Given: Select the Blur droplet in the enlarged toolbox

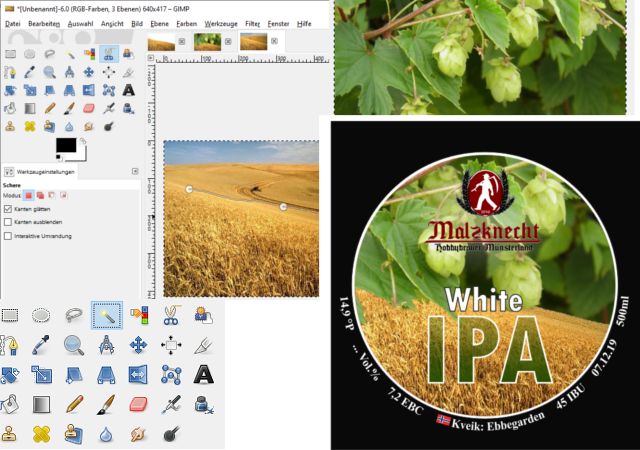Looking at the screenshot, I should pos(106,434).
